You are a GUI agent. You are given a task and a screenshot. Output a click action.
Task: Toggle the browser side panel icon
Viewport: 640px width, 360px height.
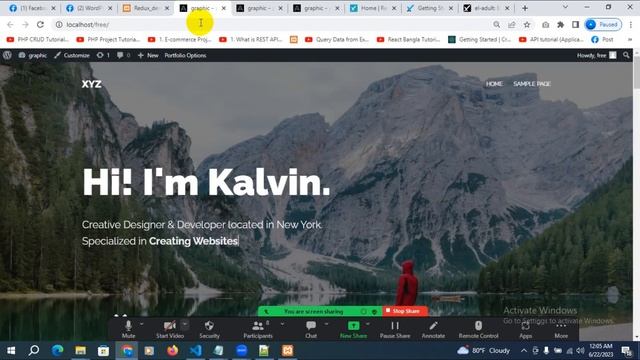[x=576, y=24]
